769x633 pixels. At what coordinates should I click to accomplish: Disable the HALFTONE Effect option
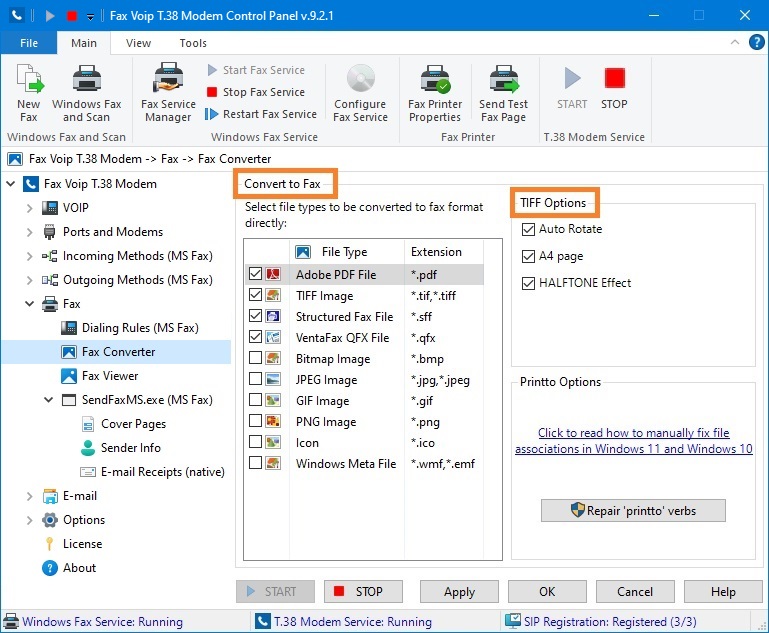pyautogui.click(x=528, y=283)
